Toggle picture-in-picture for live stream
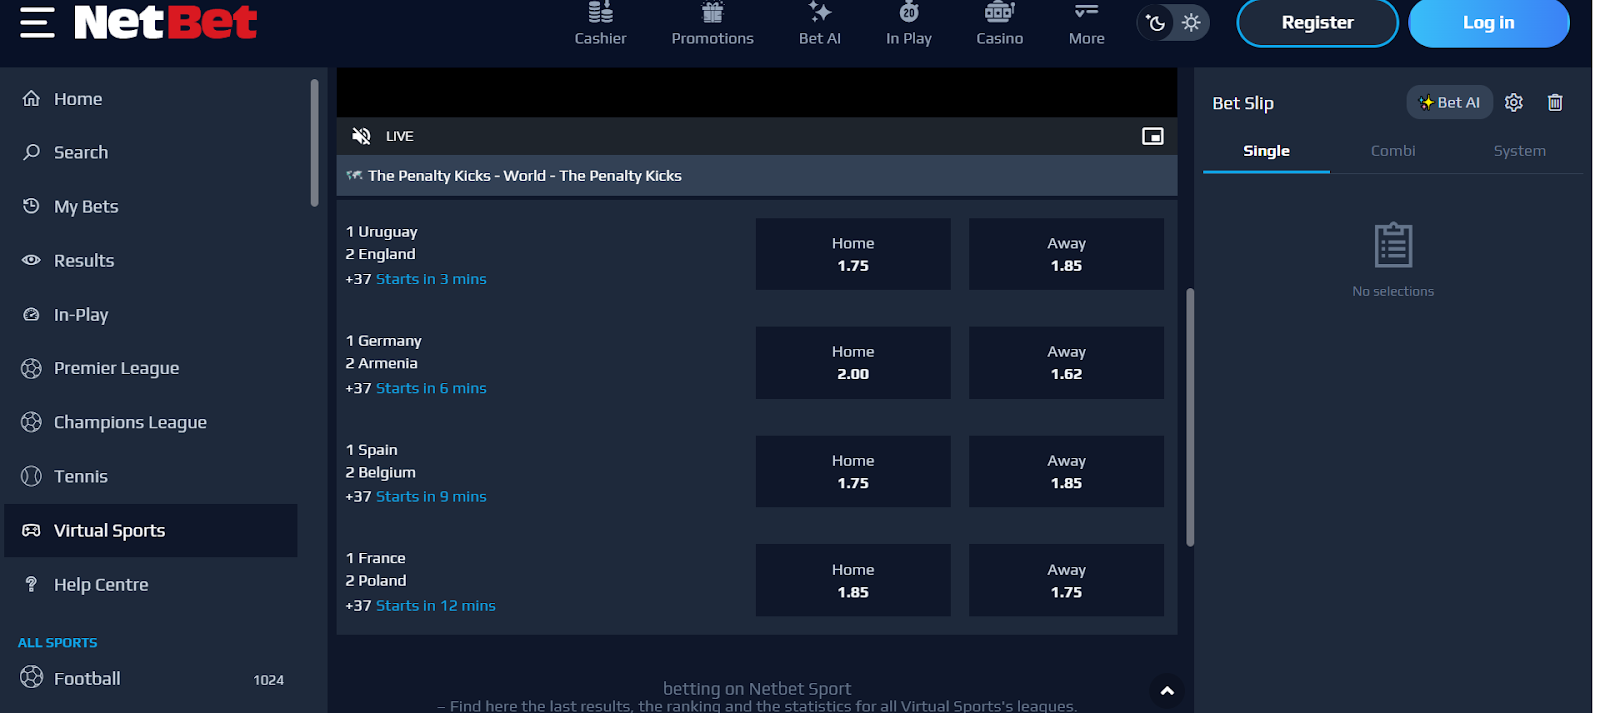 point(1152,136)
